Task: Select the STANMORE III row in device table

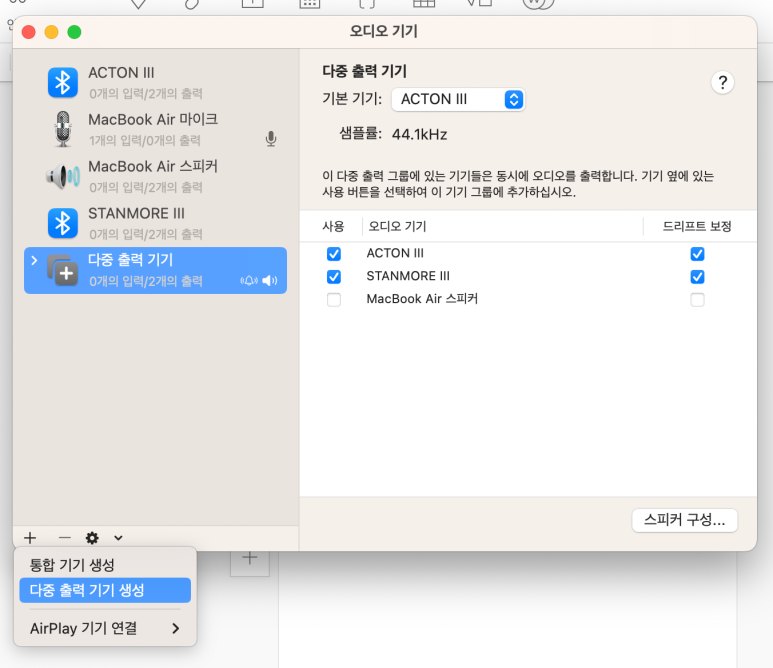Action: [528, 277]
